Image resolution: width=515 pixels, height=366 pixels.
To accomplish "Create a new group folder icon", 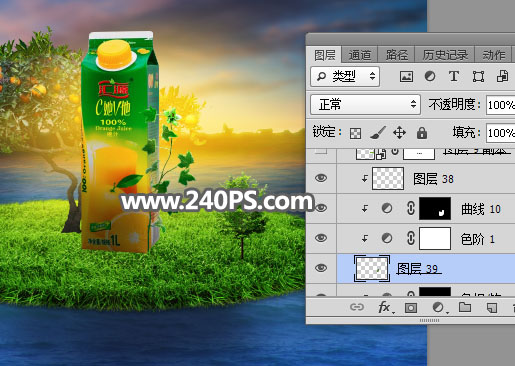I will pyautogui.click(x=465, y=307).
